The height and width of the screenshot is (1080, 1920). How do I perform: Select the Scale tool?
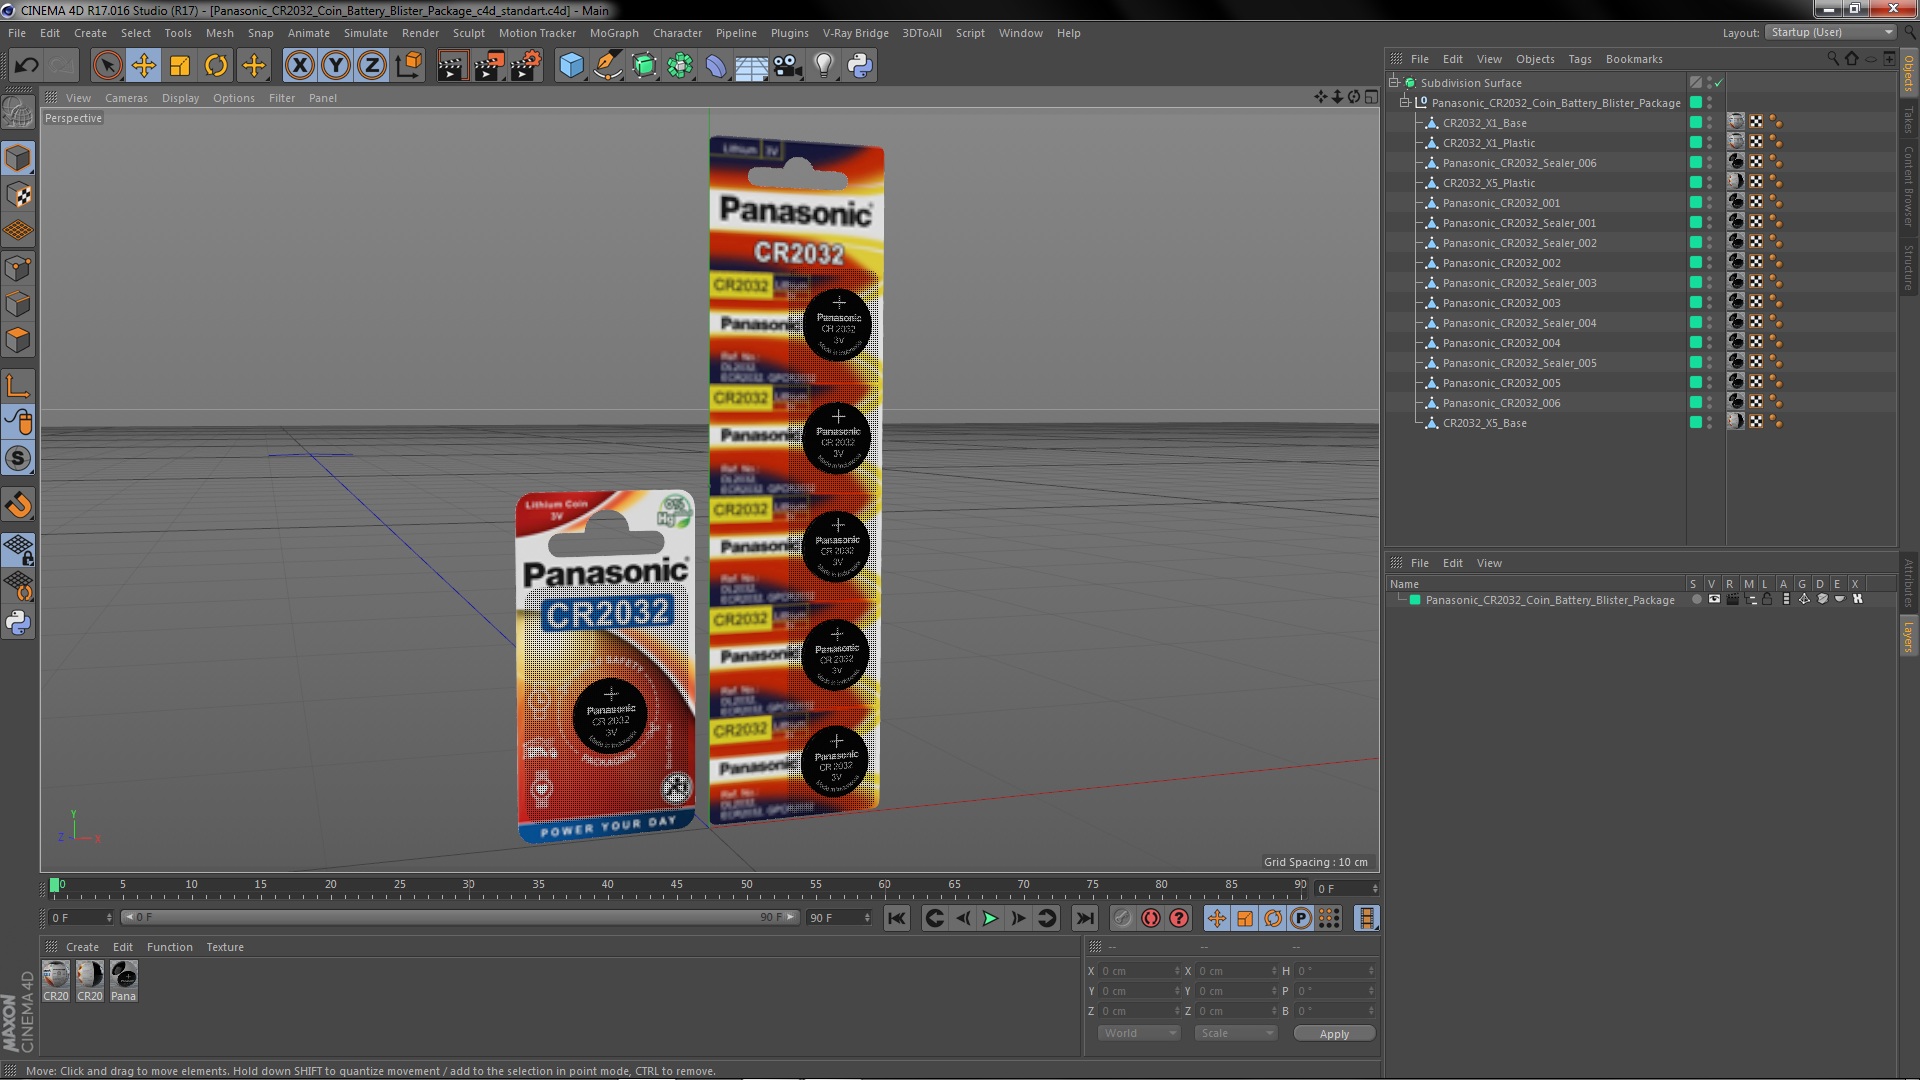180,66
